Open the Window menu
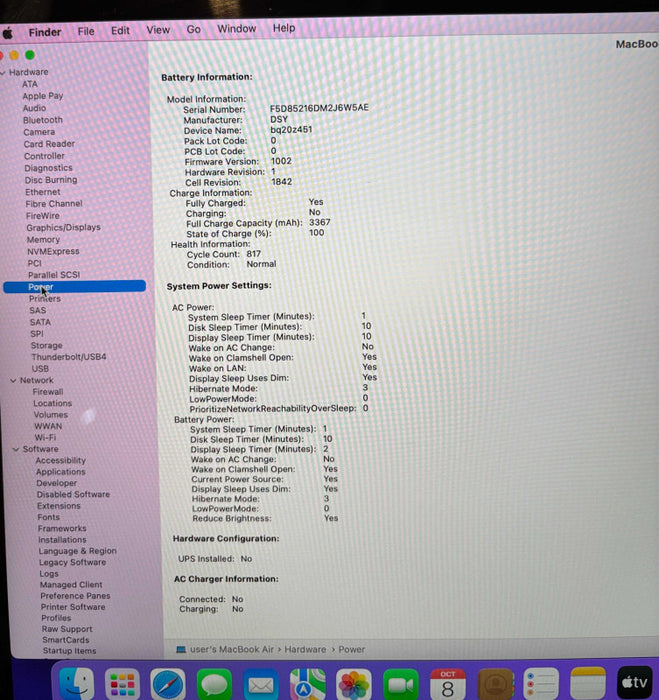This screenshot has height=700, width=659. tap(237, 29)
